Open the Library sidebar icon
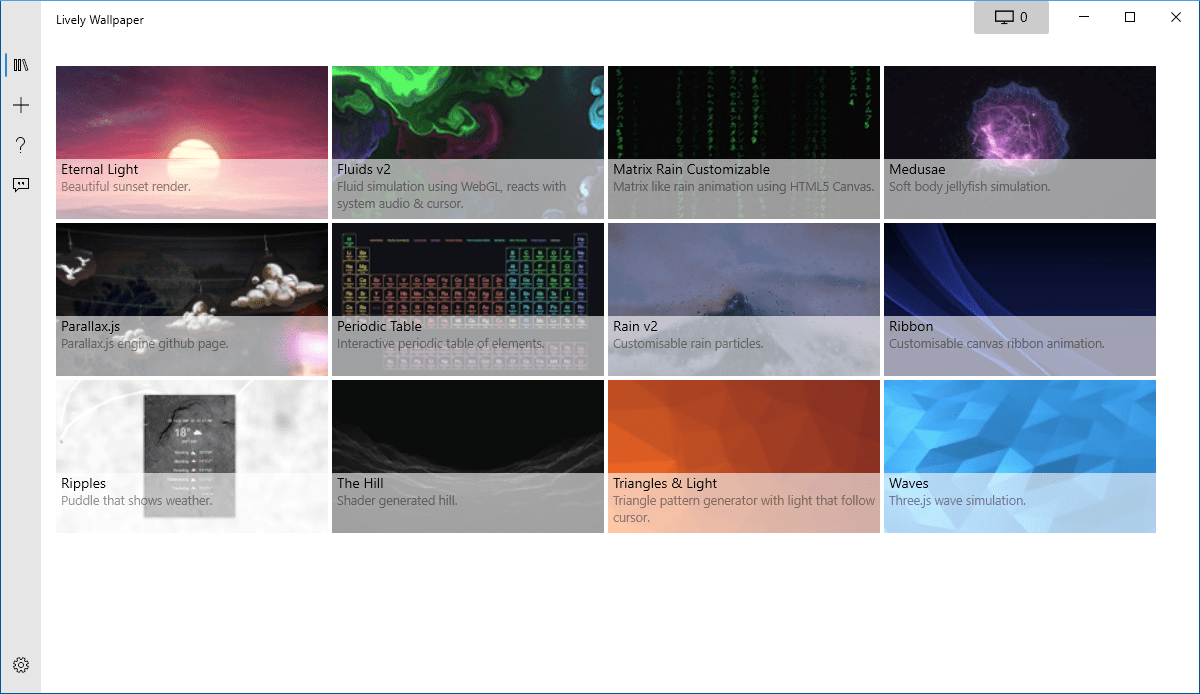The width and height of the screenshot is (1200, 694). point(21,65)
